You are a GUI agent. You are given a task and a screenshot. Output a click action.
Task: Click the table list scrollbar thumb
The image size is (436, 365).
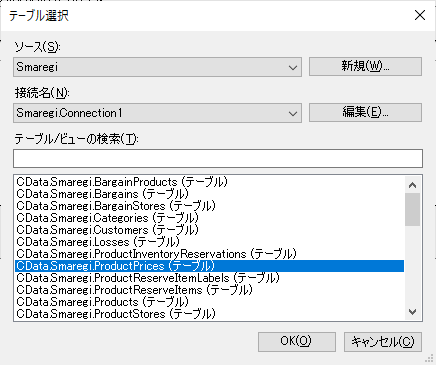[413, 209]
